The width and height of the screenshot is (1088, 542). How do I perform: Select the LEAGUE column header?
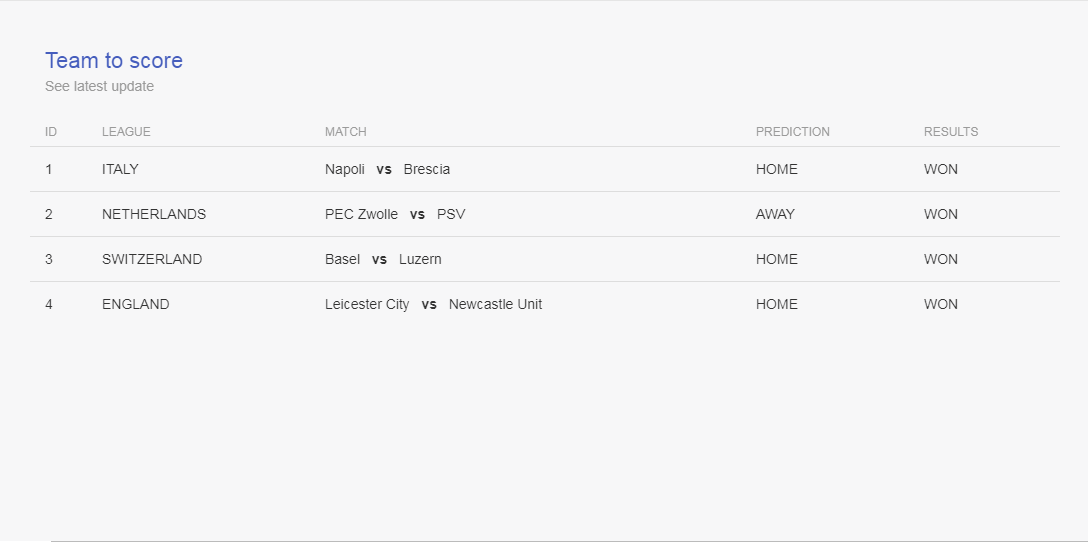(x=126, y=132)
